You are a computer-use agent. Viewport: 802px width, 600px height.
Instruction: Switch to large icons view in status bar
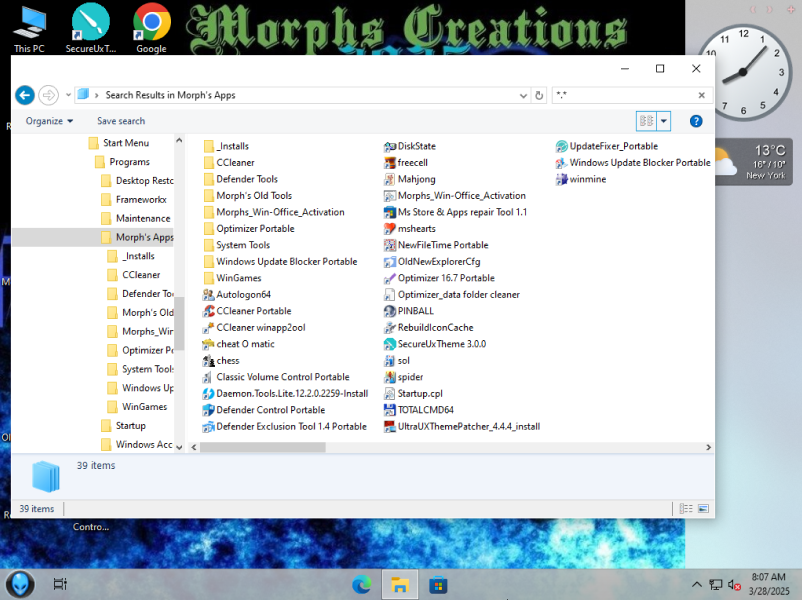[703, 508]
